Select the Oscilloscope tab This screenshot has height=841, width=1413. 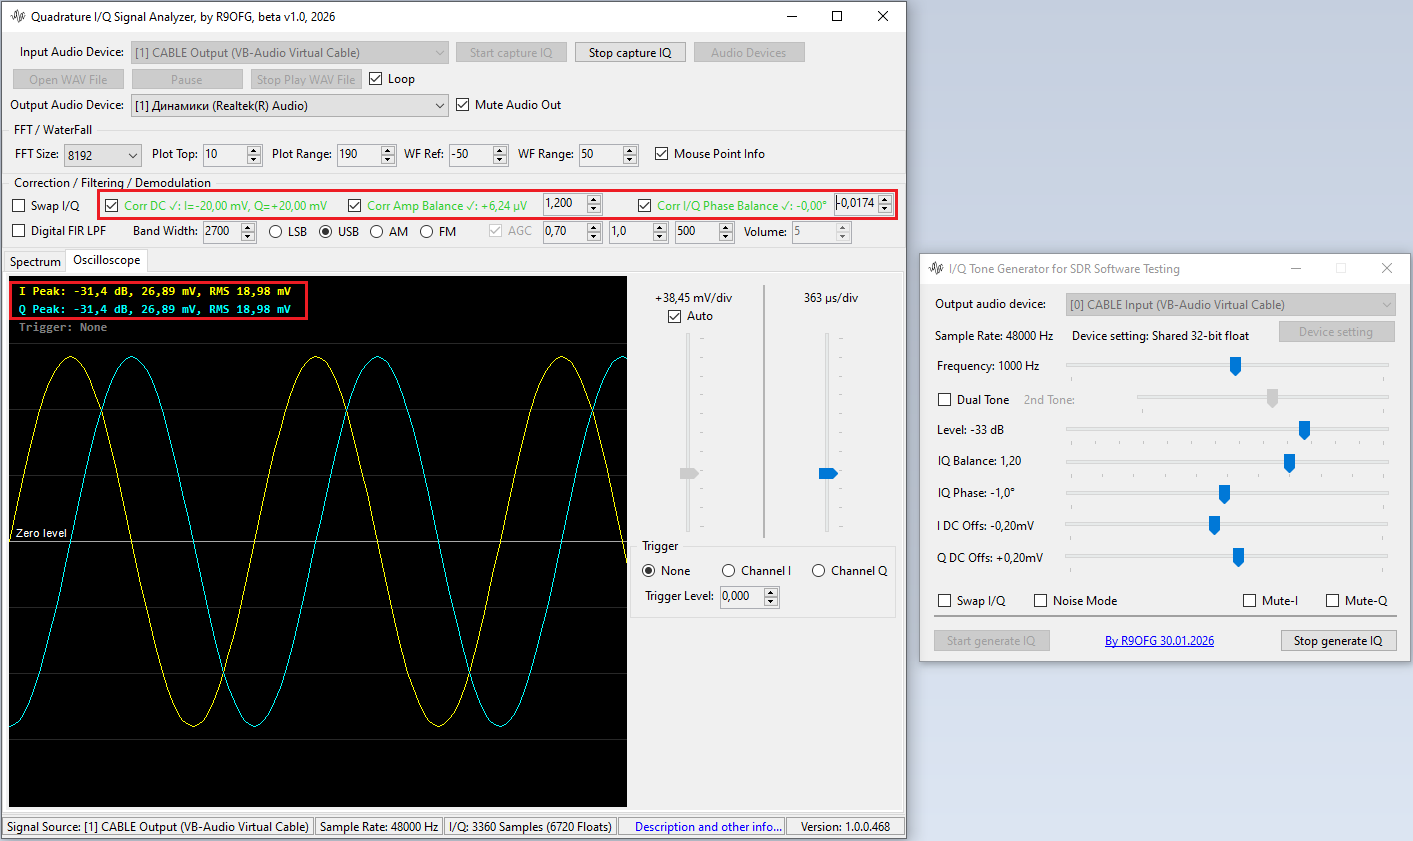click(106, 260)
